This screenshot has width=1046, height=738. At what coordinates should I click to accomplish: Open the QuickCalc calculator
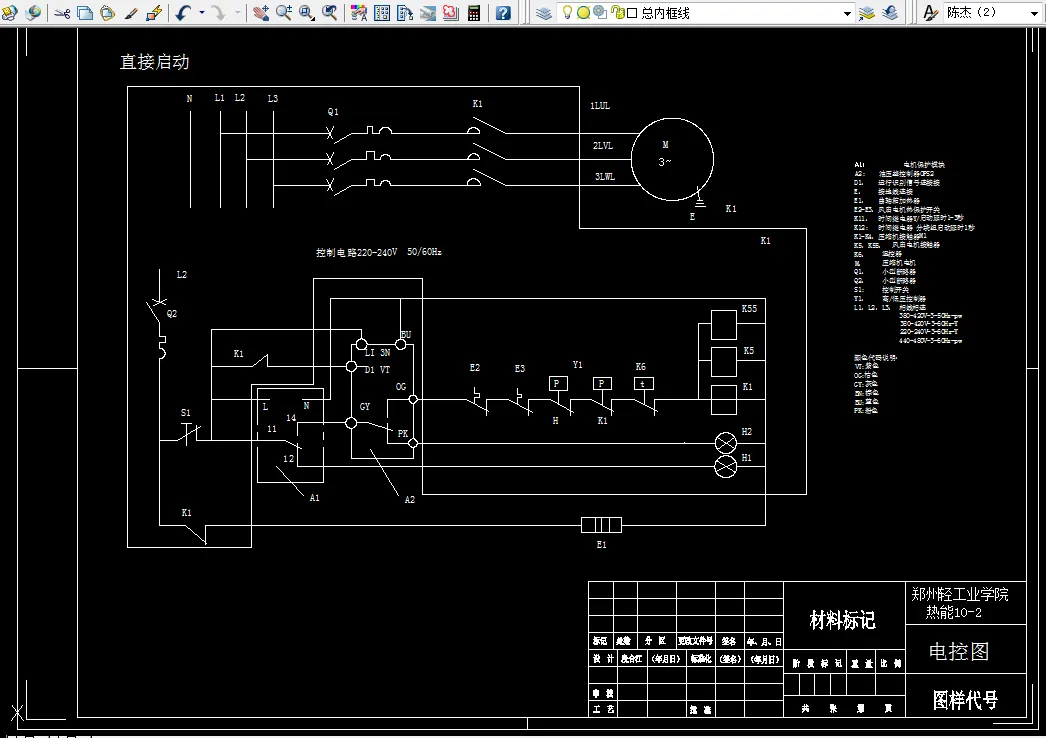474,13
